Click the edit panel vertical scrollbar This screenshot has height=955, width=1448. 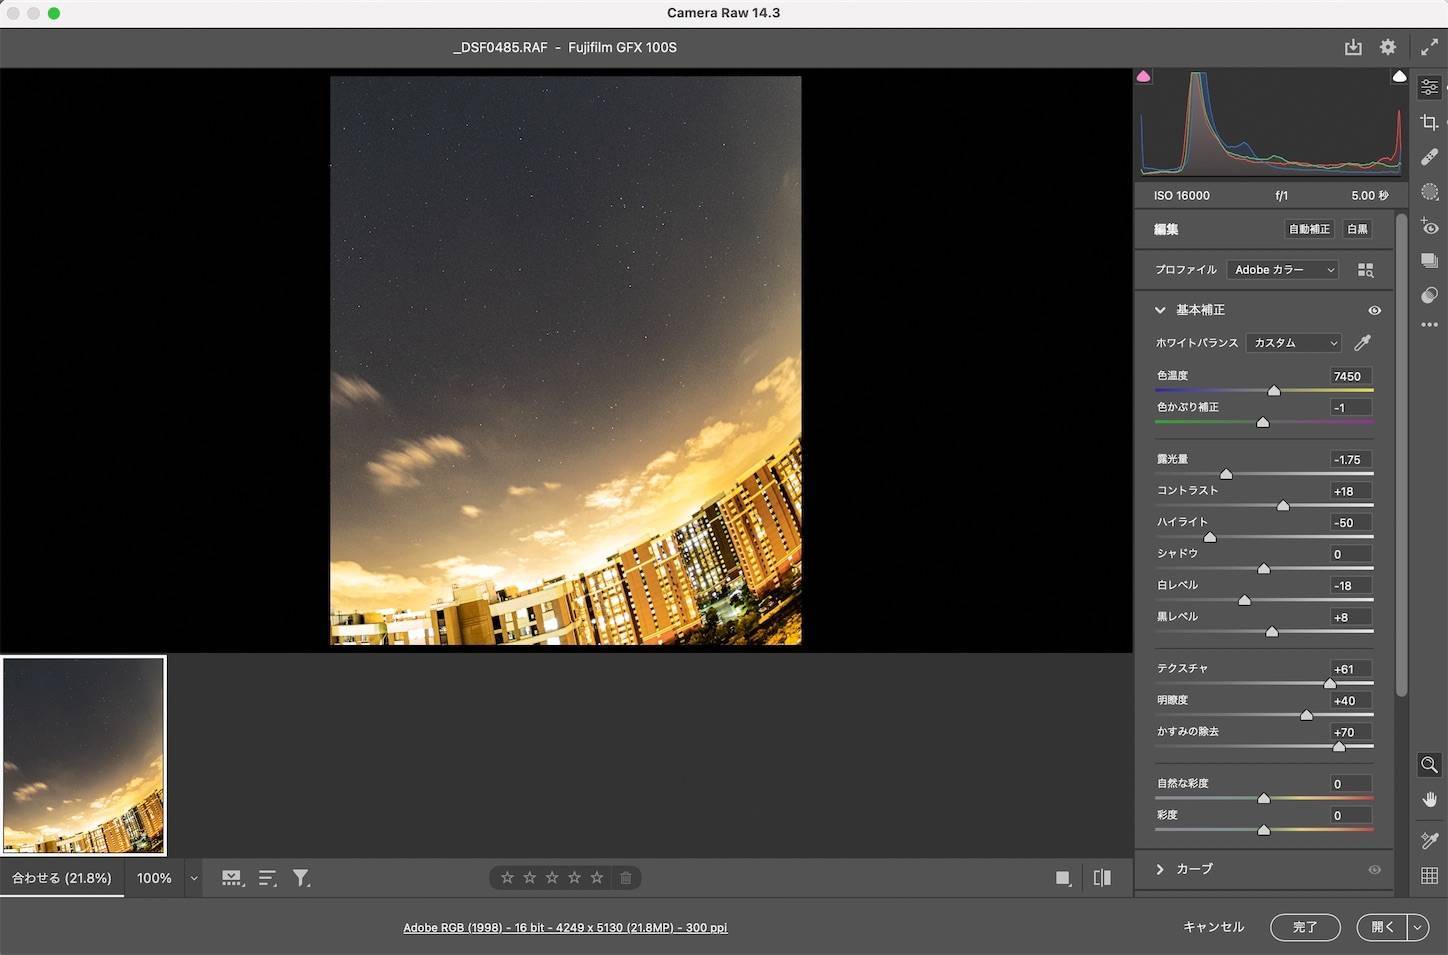point(1402,455)
